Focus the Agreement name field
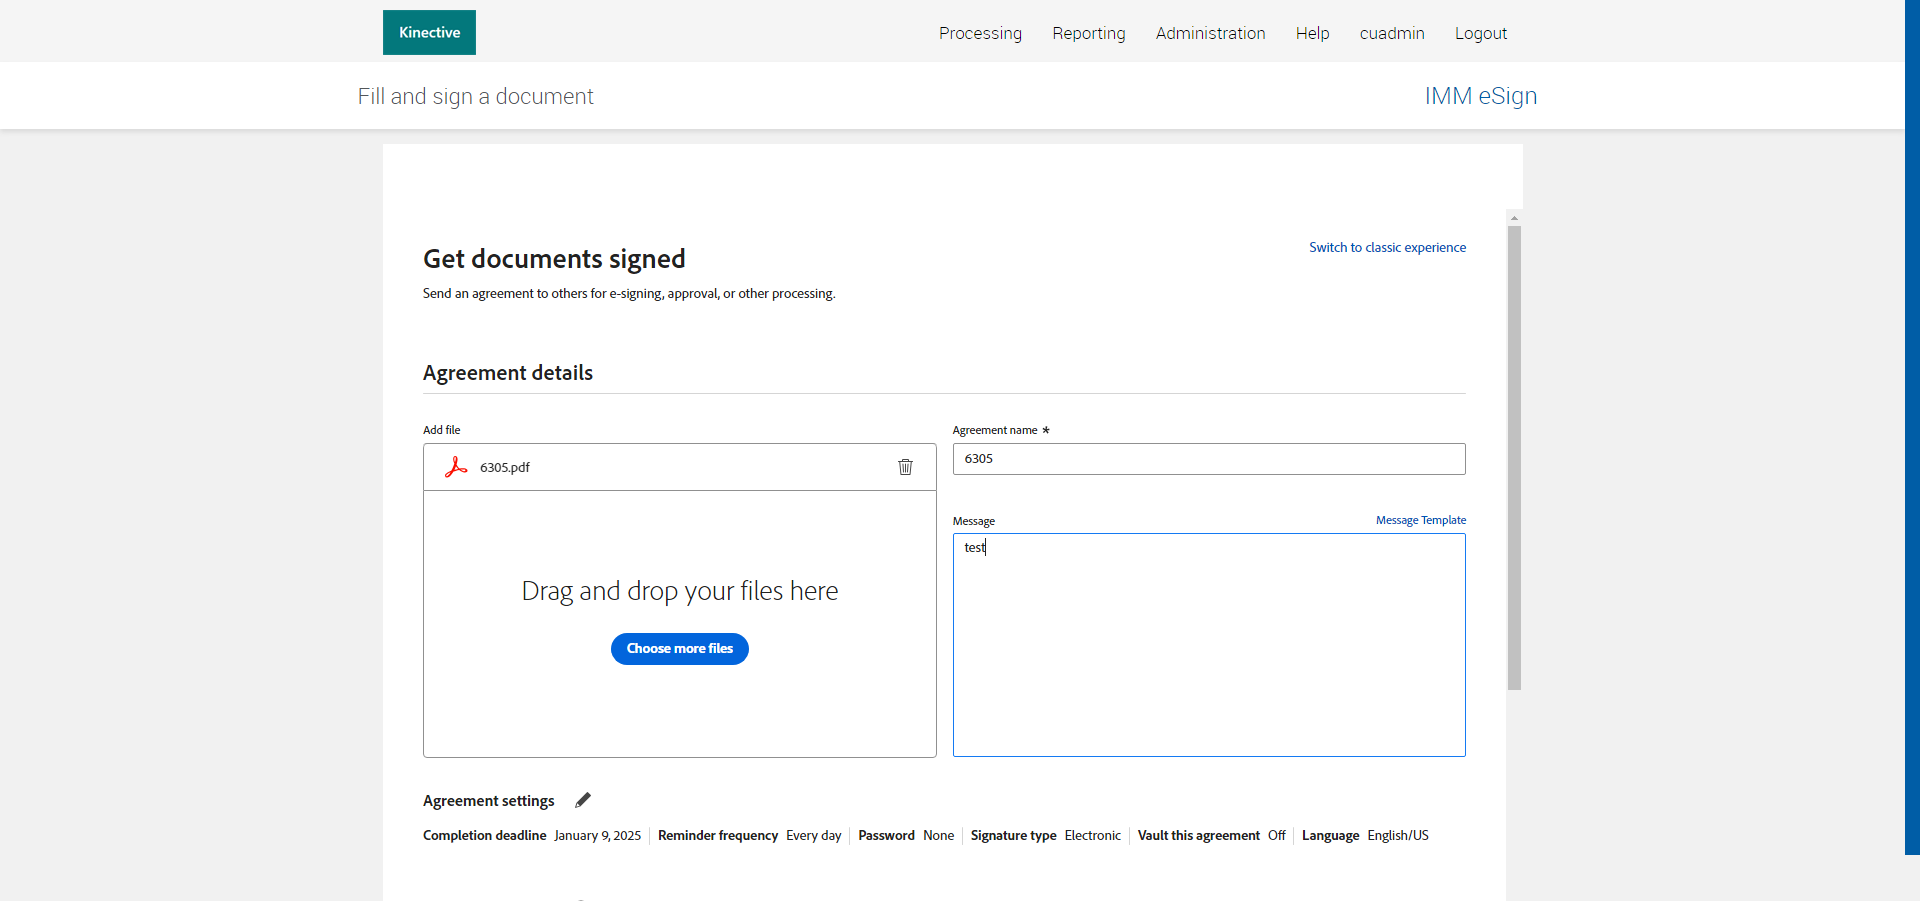Image resolution: width=1920 pixels, height=901 pixels. click(x=1208, y=459)
